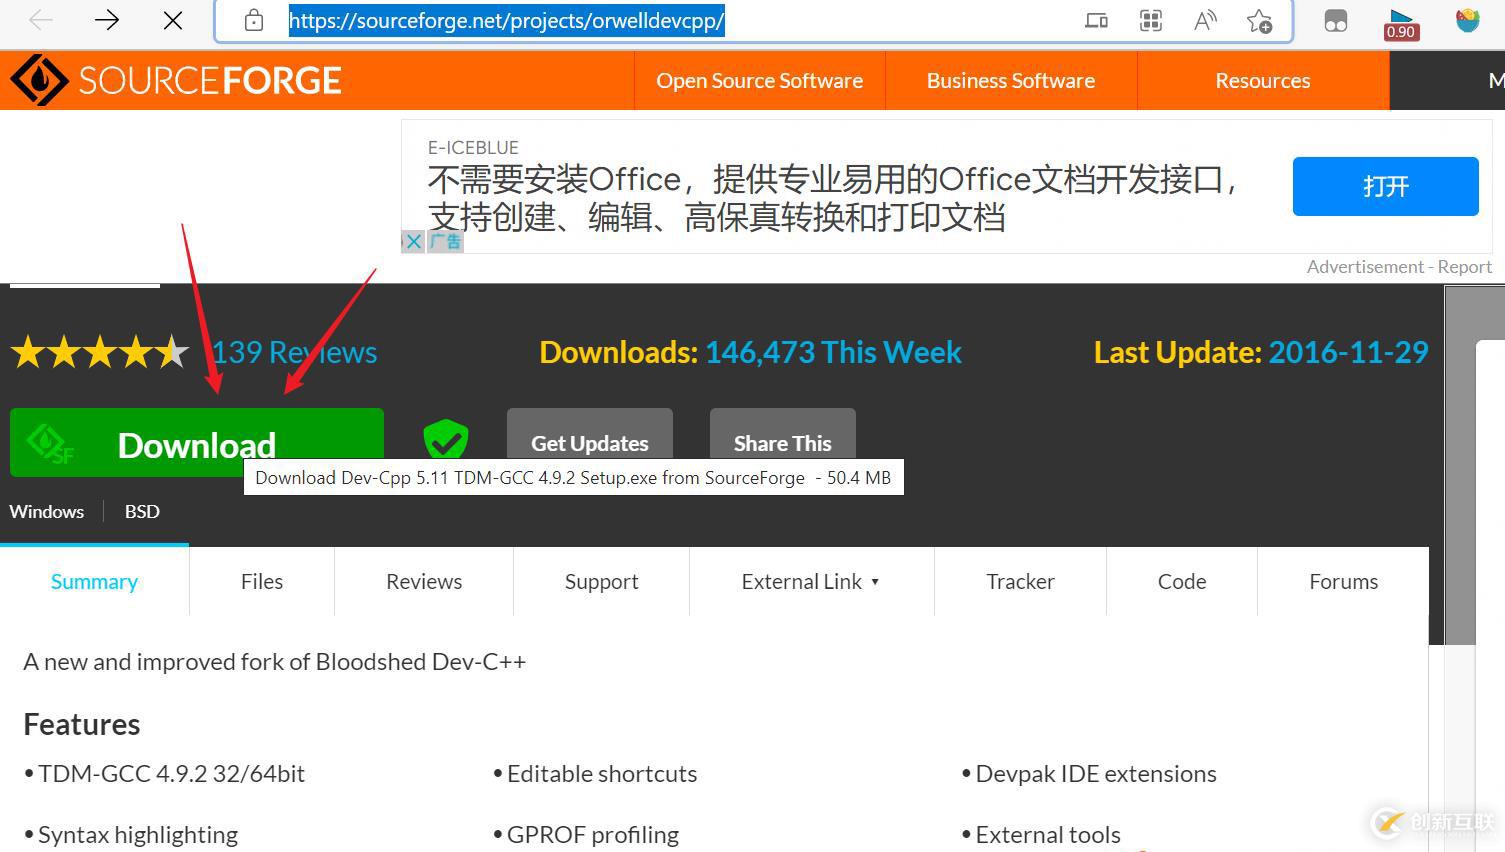Screen dimensions: 1505x852
Task: Click the green verified shield icon
Action: coord(446,441)
